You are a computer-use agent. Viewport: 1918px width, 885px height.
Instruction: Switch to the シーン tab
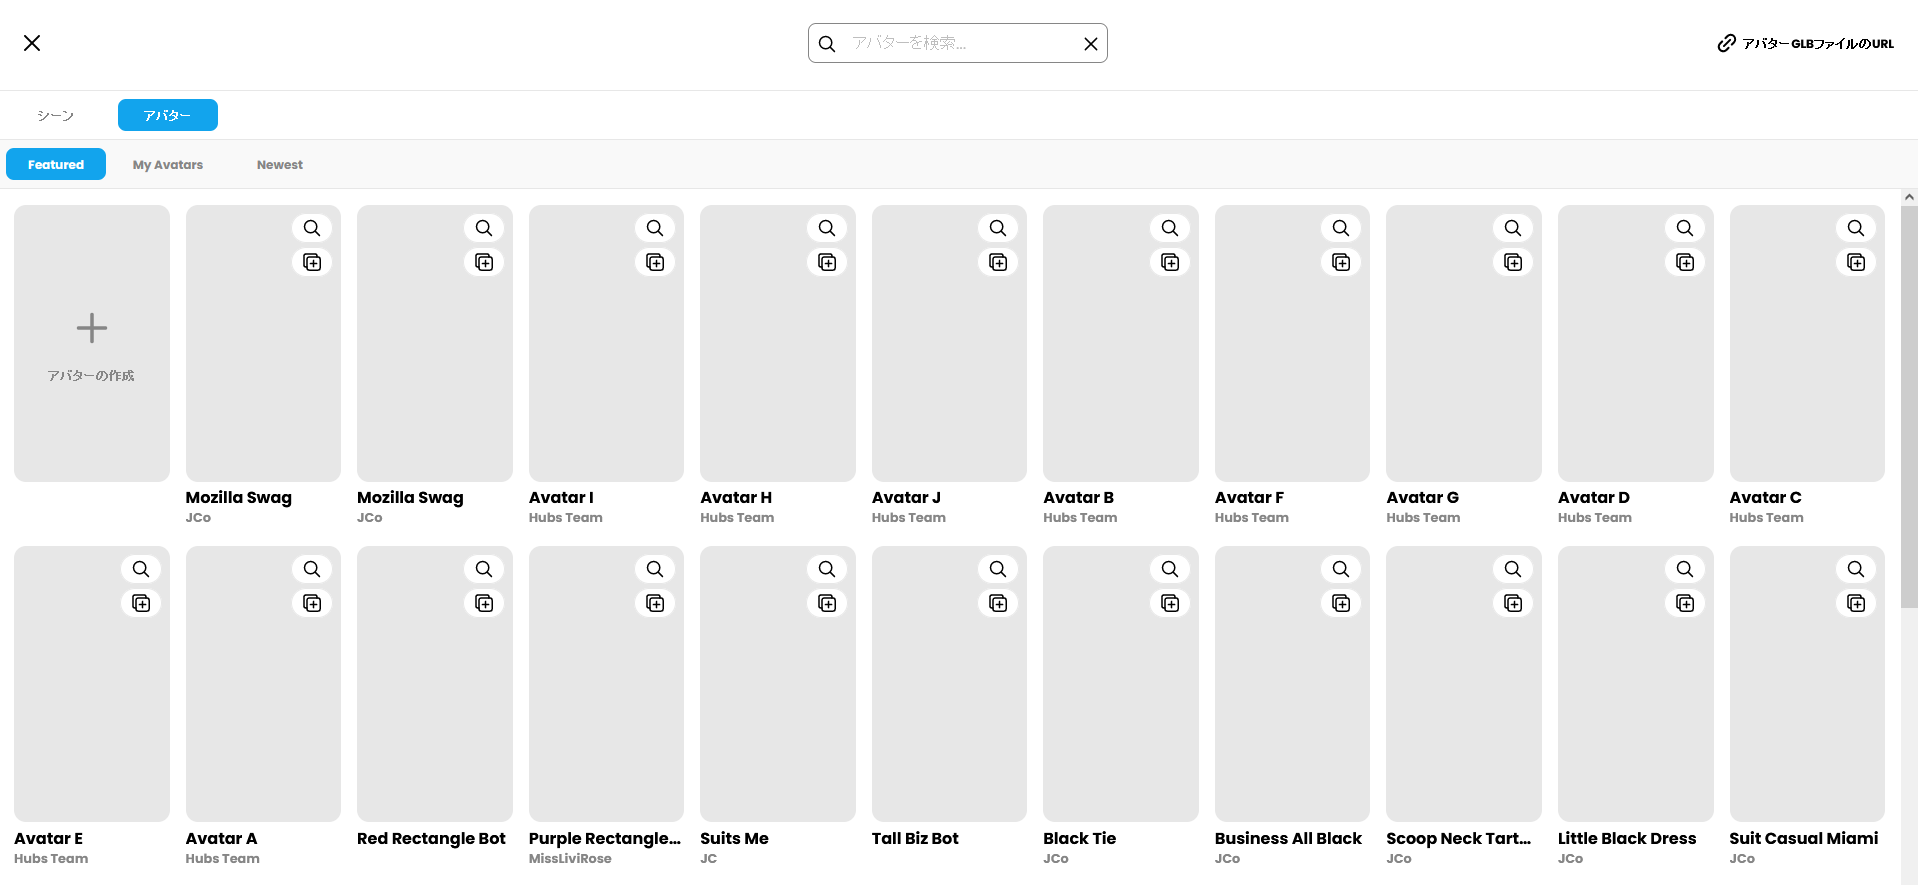pos(56,115)
